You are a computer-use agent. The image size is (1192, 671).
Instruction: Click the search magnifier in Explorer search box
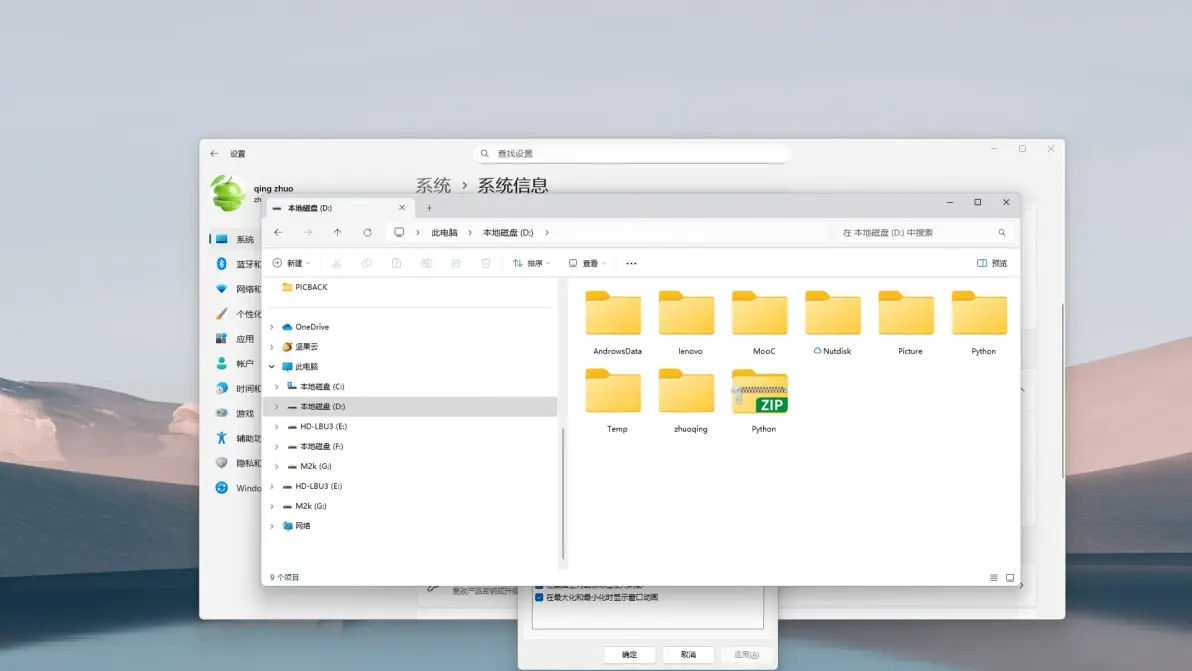[1001, 233]
